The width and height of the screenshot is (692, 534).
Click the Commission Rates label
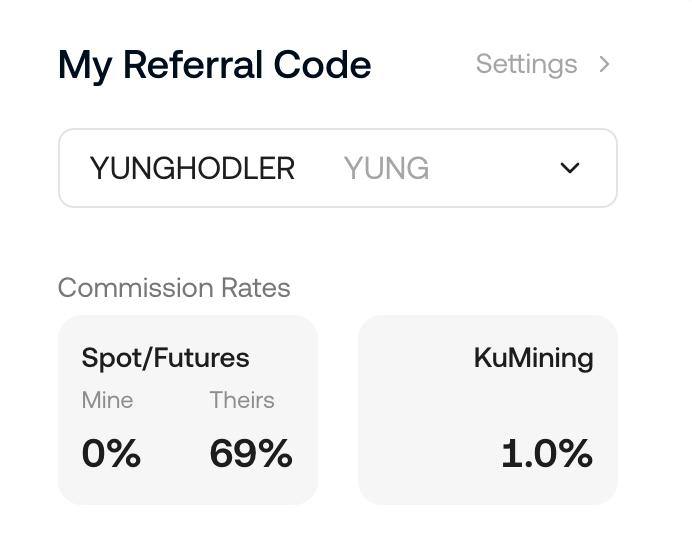tap(174, 288)
